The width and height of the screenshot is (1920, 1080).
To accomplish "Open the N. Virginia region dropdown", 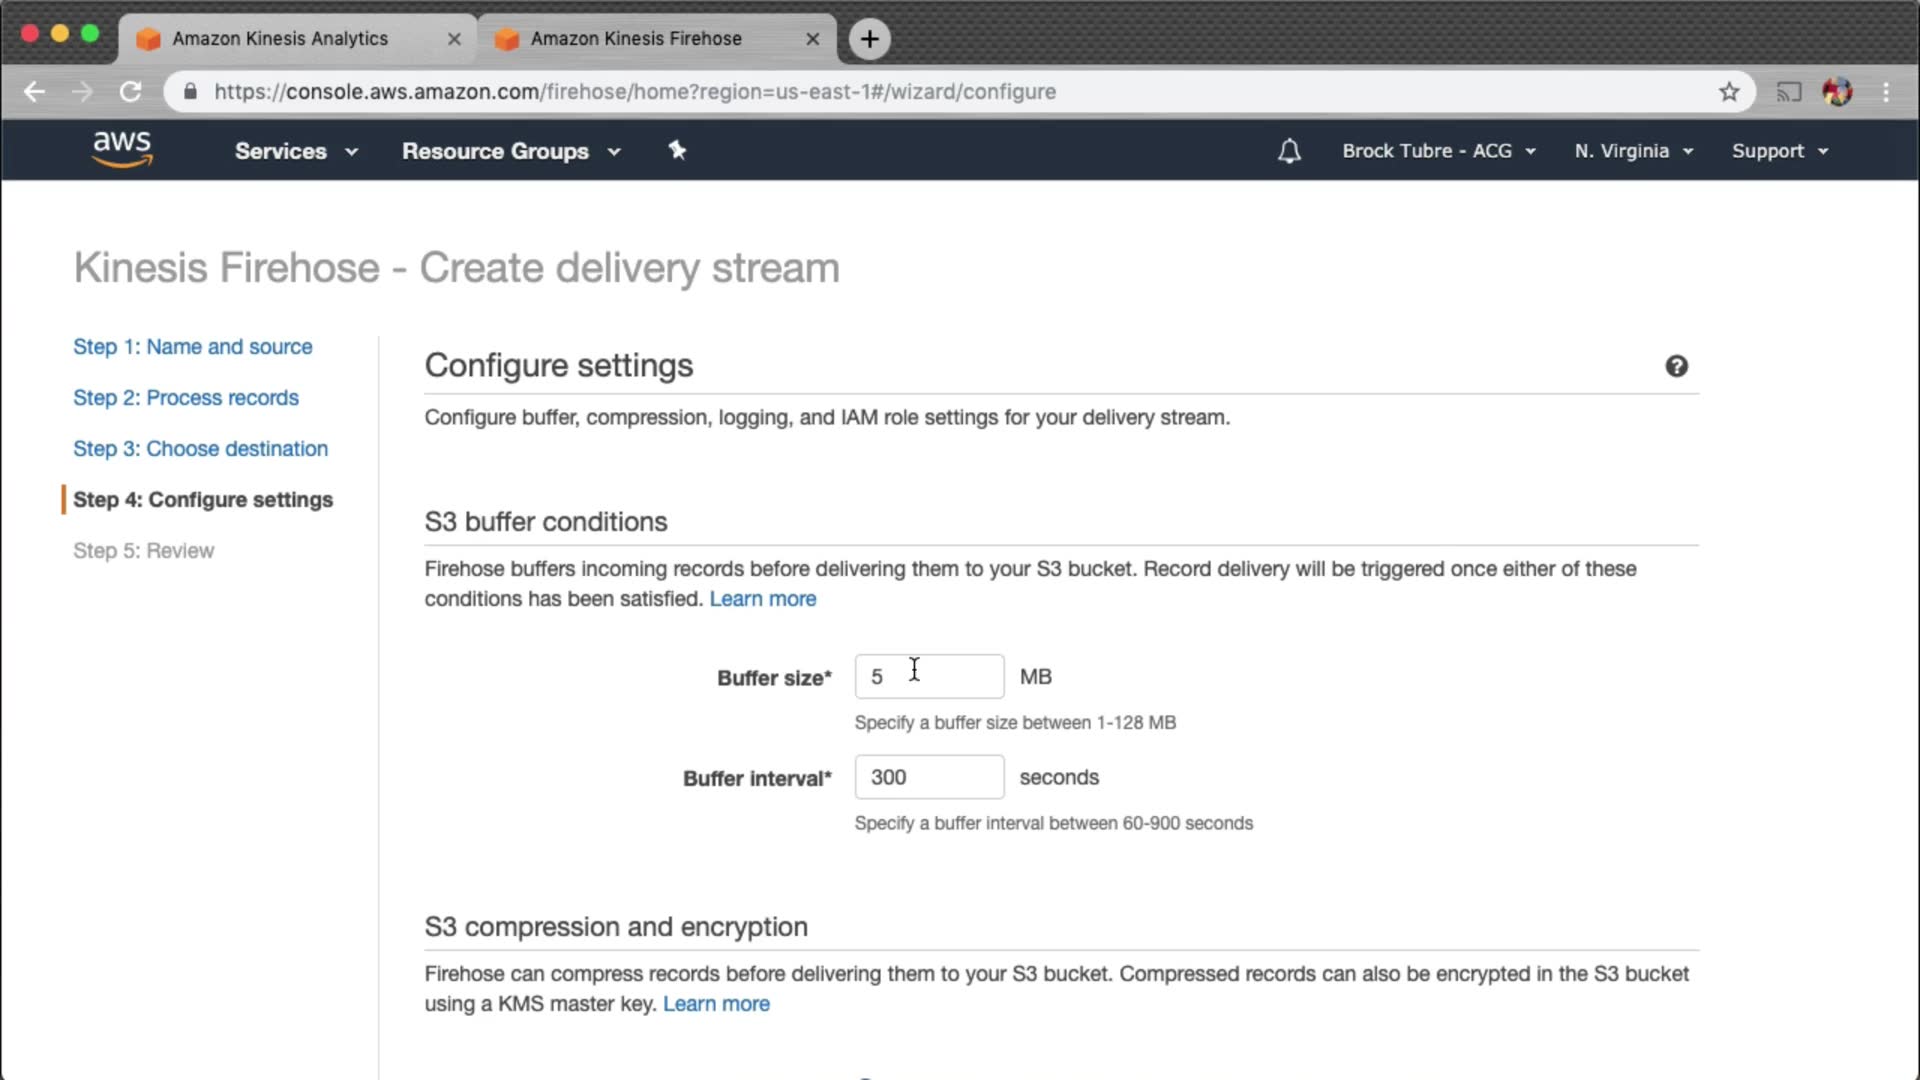I will [x=1633, y=151].
